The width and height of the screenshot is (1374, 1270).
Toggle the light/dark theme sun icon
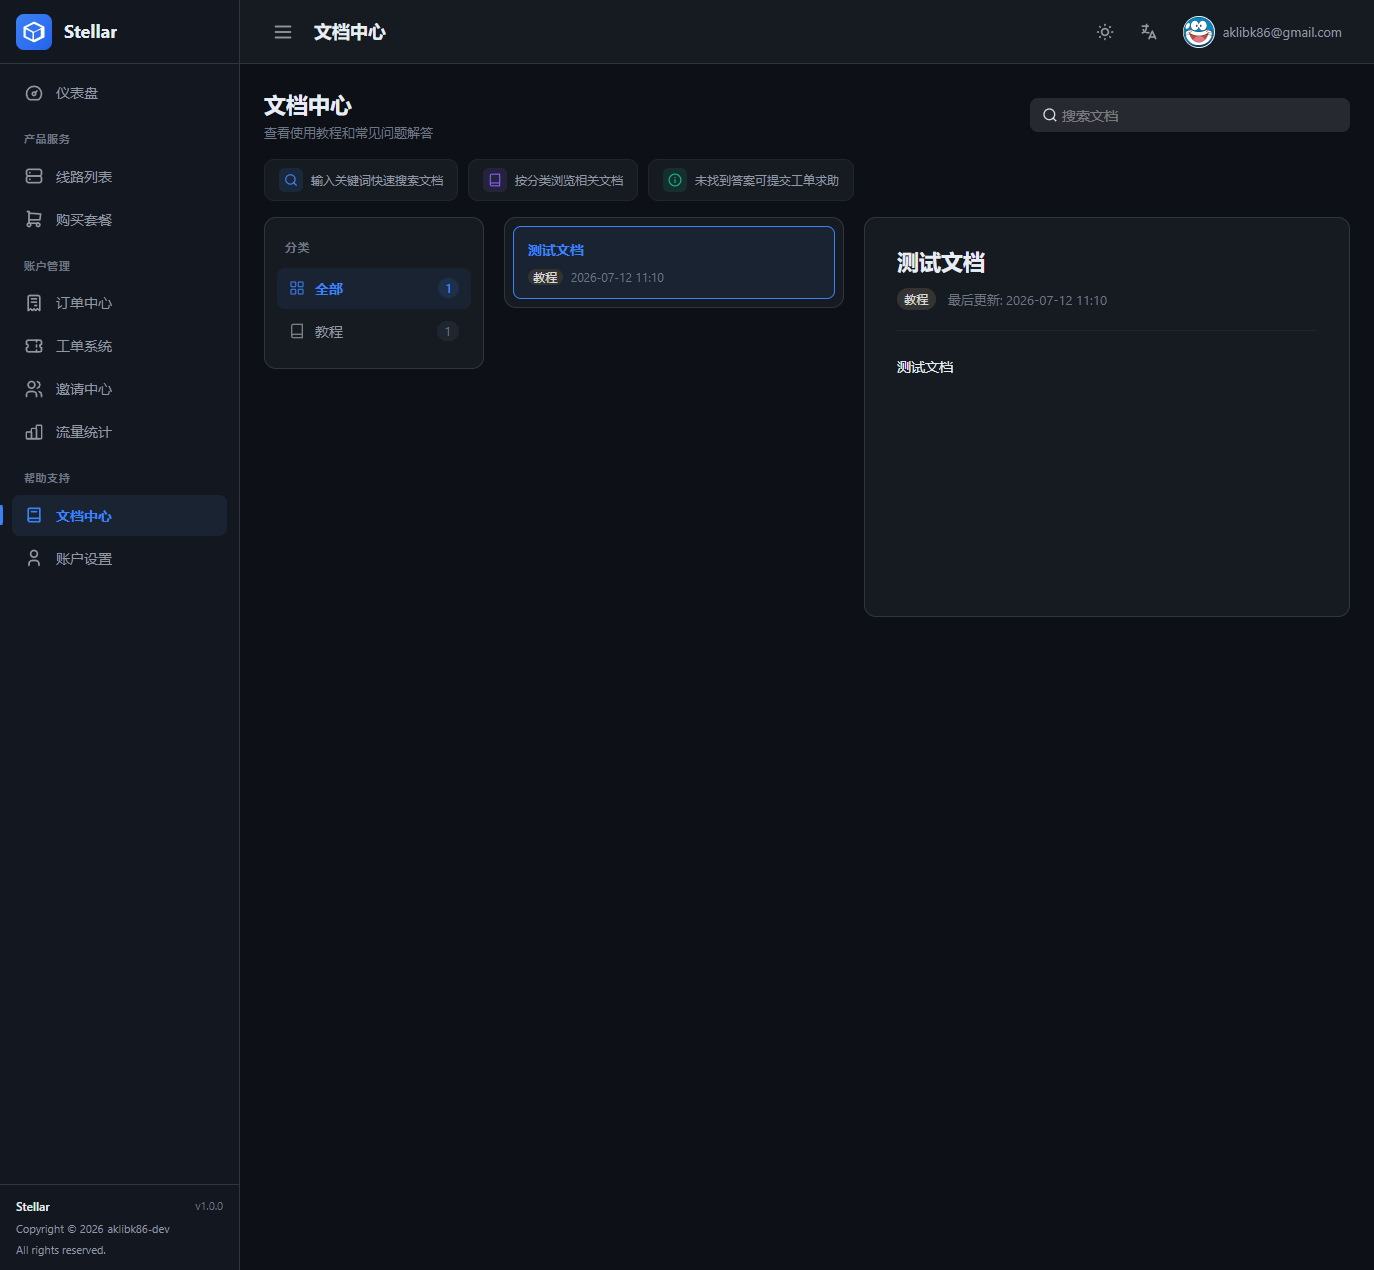tap(1105, 32)
